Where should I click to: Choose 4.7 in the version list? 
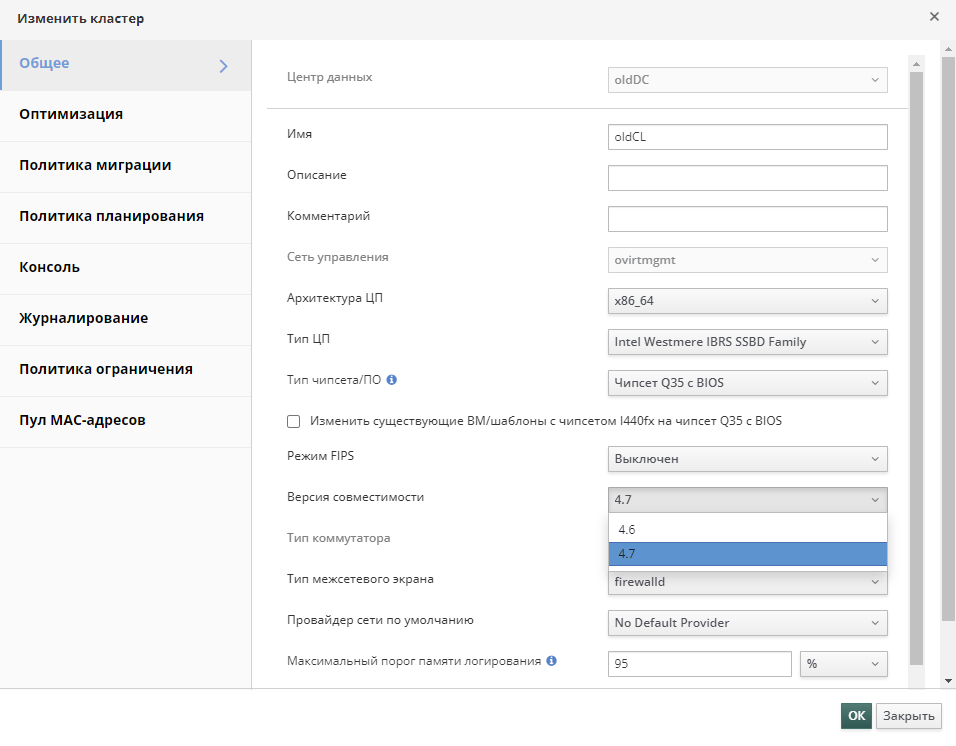coord(747,554)
